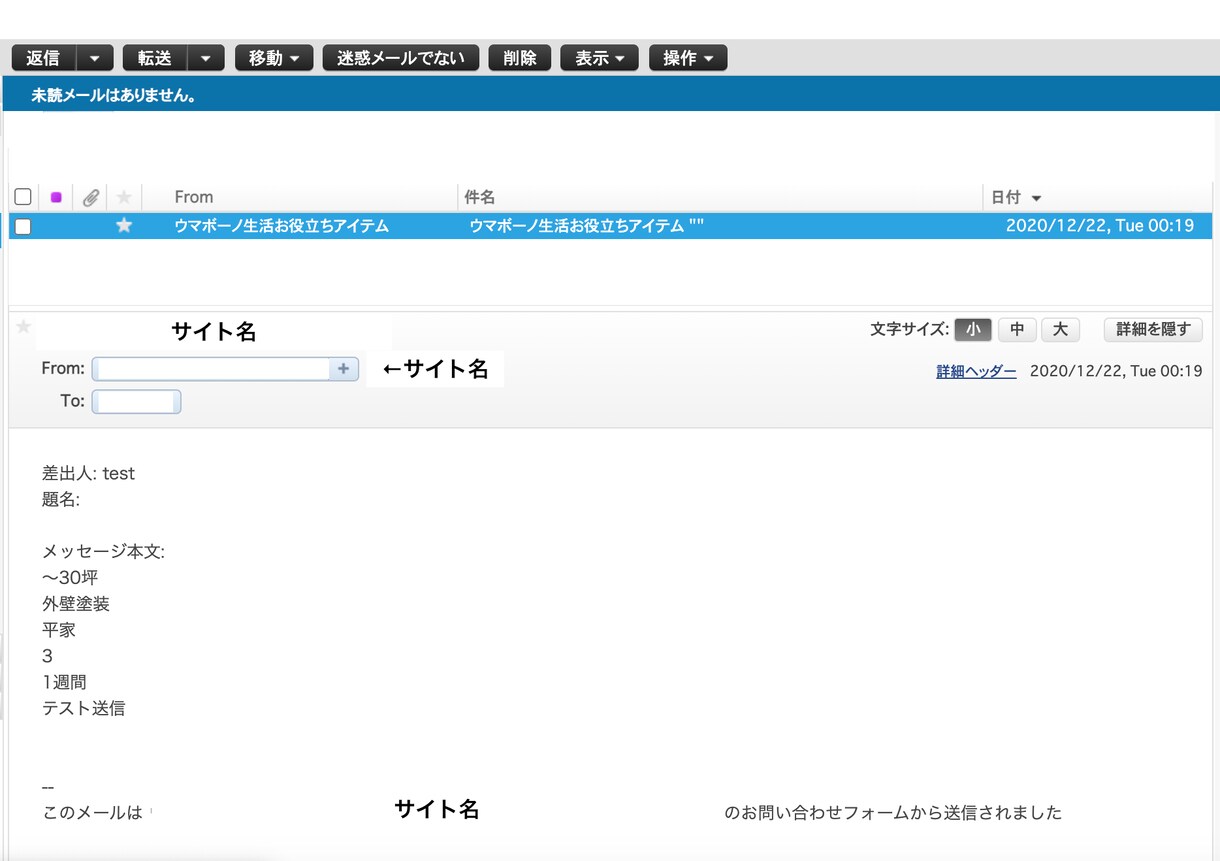Click the plus icon to add sender
Image resolution: width=1220 pixels, height=861 pixels.
click(343, 369)
